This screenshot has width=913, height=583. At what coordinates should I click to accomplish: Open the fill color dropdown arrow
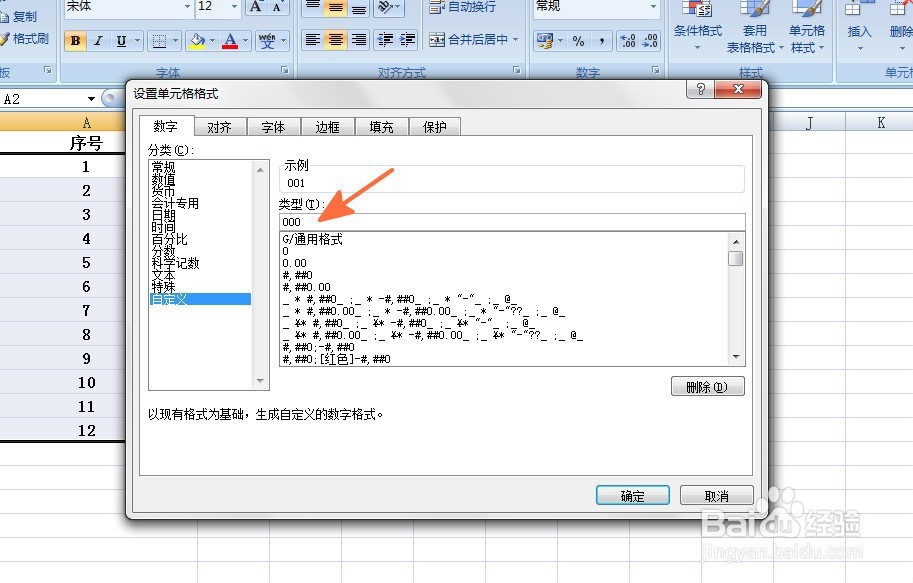pyautogui.click(x=213, y=41)
